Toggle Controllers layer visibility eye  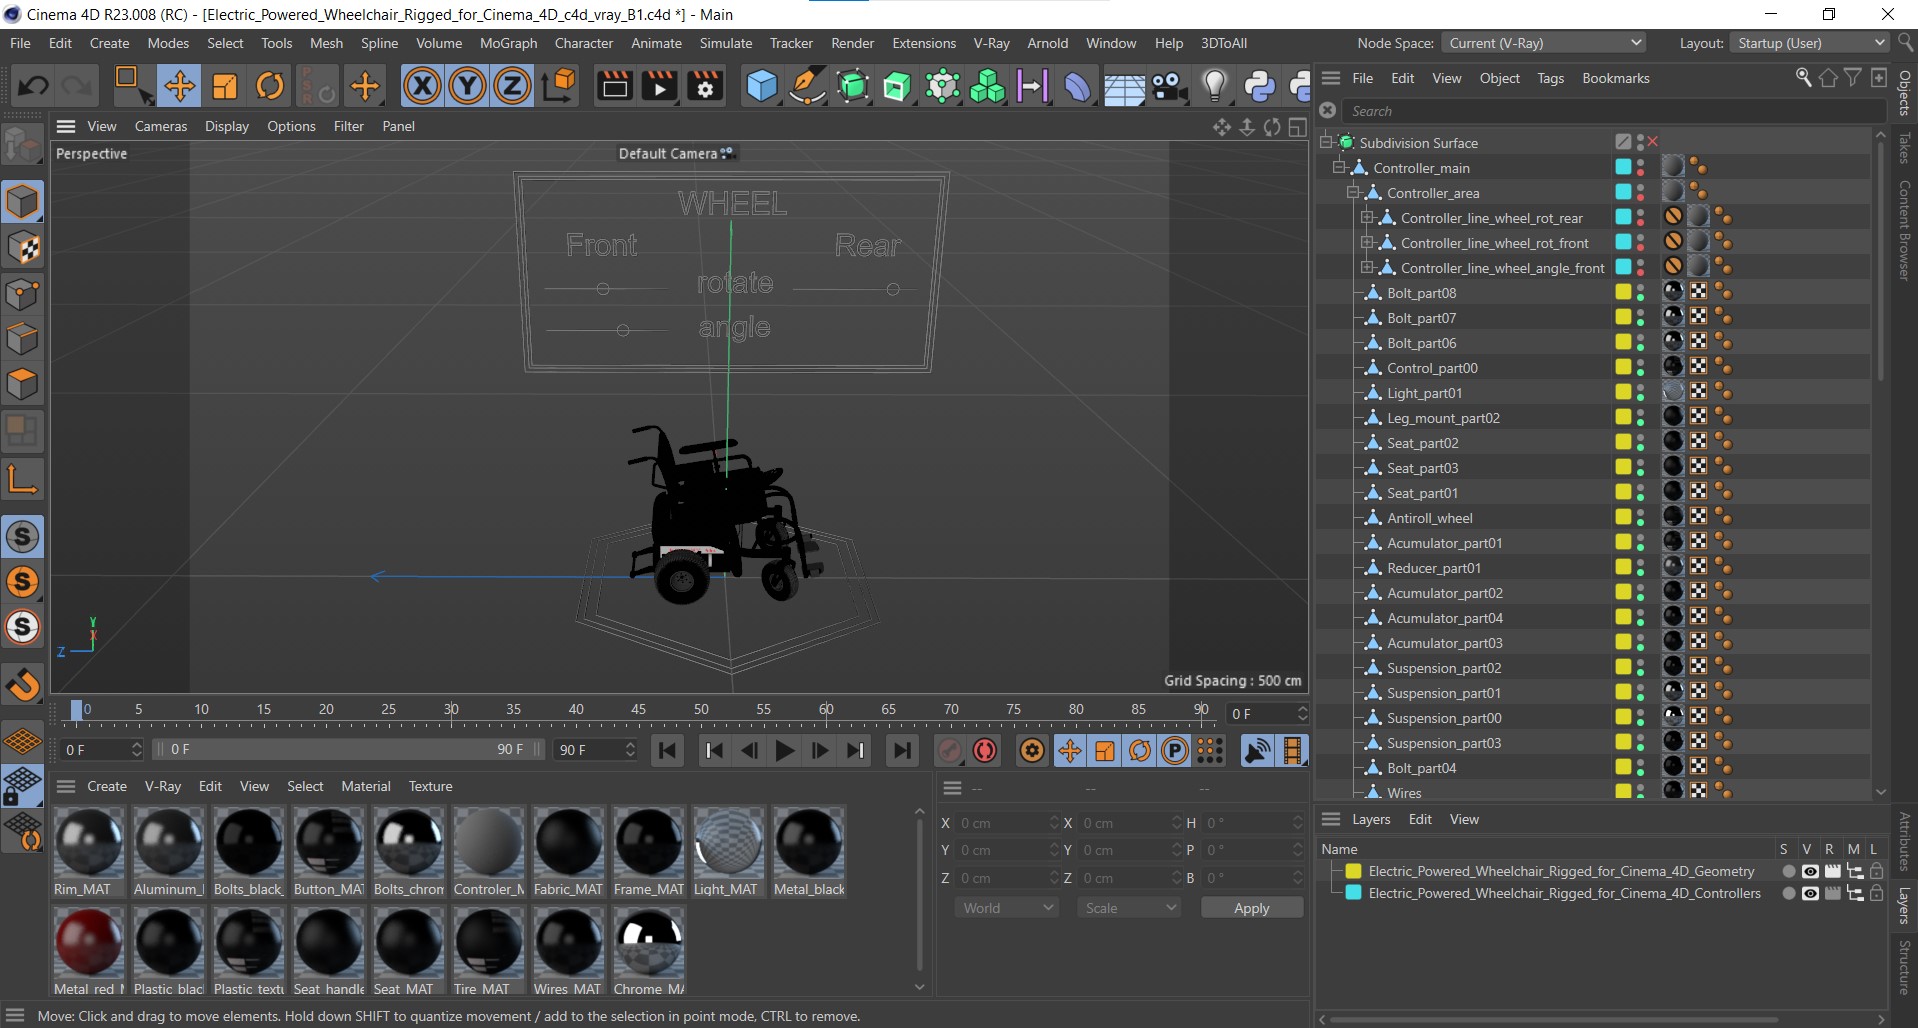(x=1810, y=893)
